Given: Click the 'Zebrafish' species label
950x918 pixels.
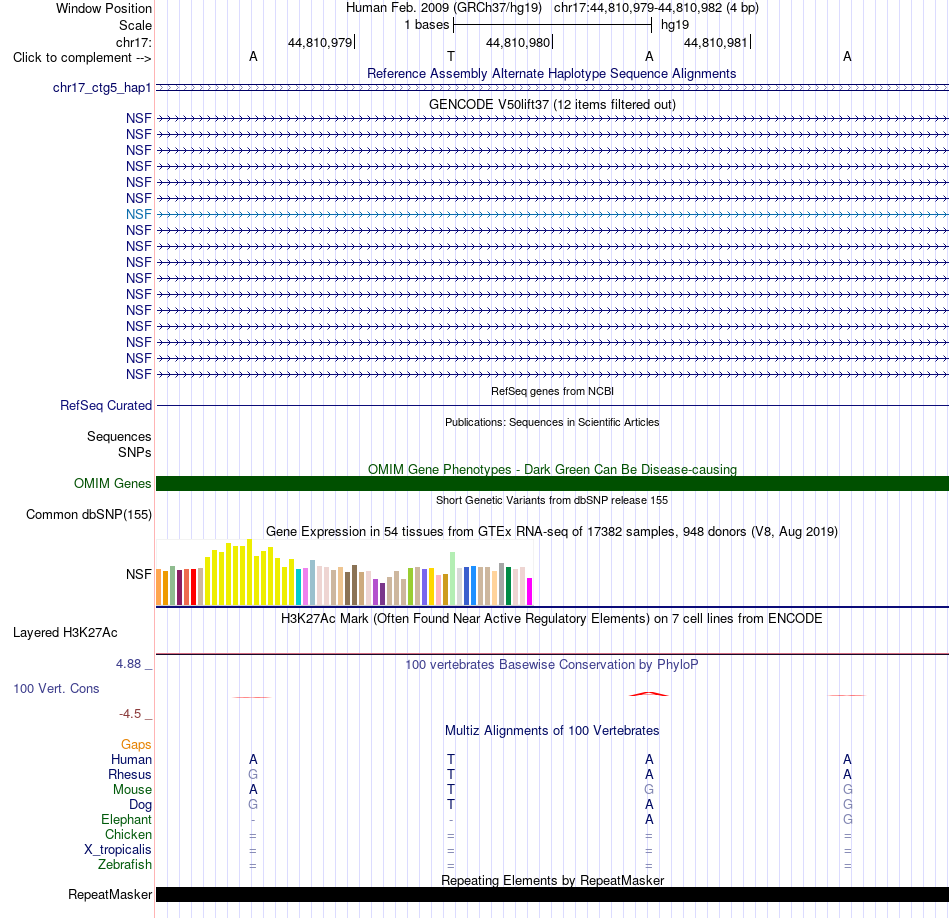Looking at the screenshot, I should pyautogui.click(x=125, y=865).
